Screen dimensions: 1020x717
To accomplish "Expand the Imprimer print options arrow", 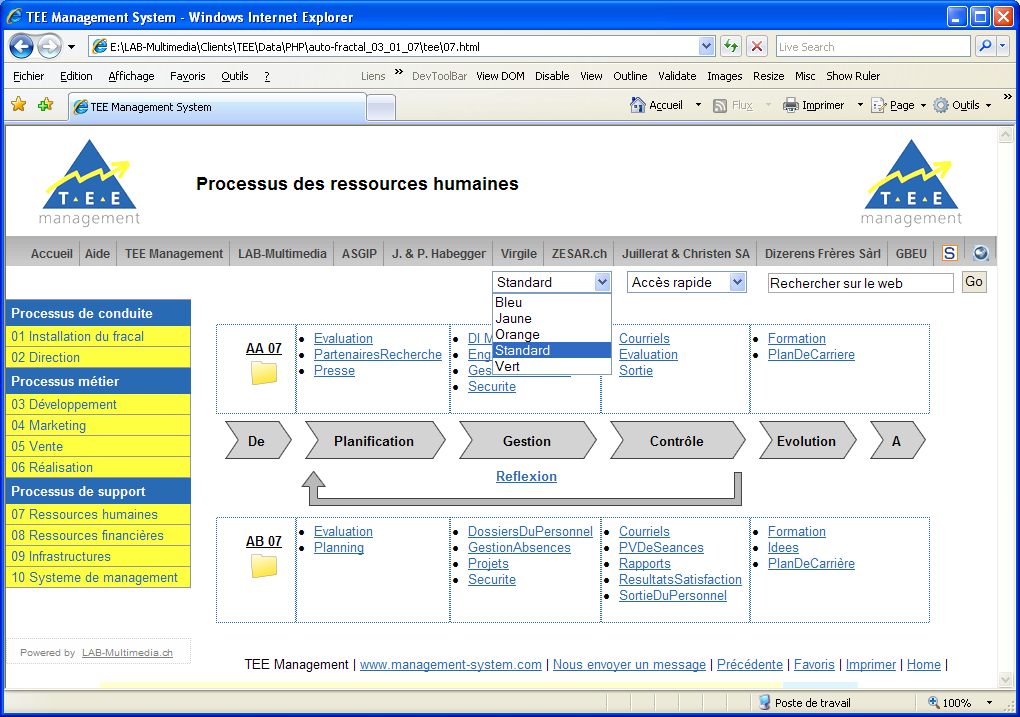I will pyautogui.click(x=859, y=105).
